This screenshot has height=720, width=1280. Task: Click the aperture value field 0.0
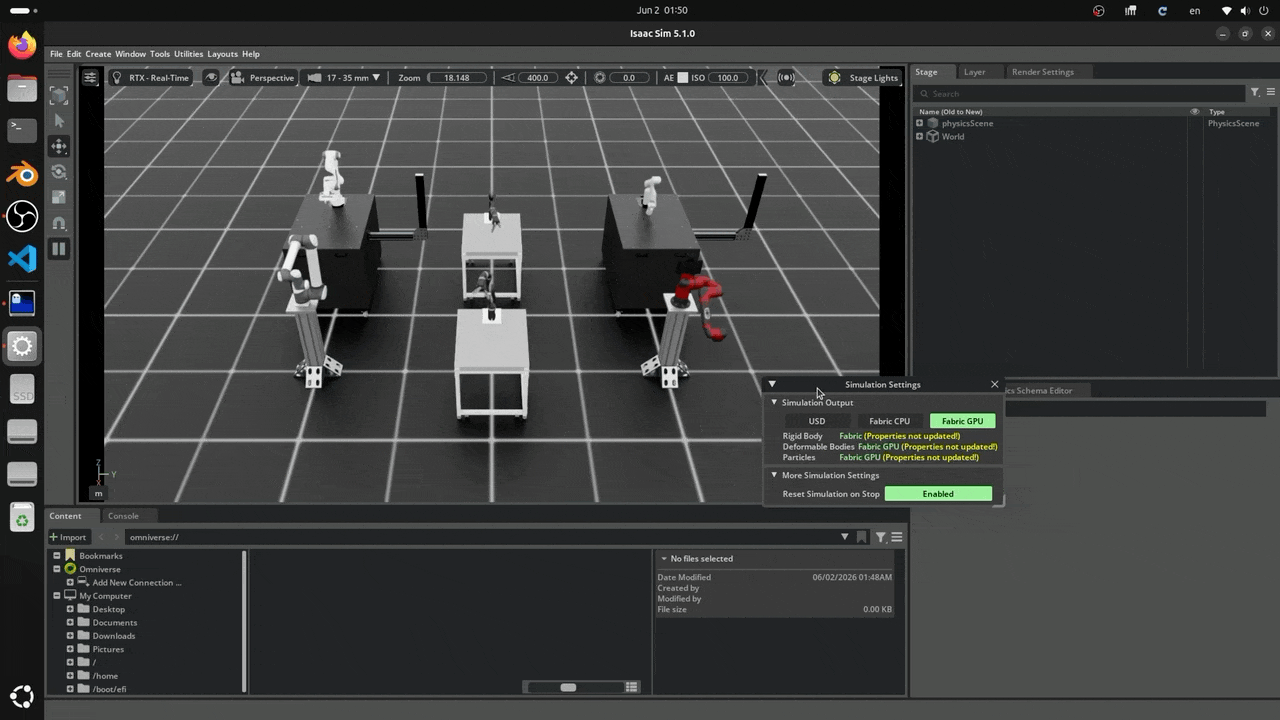pos(629,77)
